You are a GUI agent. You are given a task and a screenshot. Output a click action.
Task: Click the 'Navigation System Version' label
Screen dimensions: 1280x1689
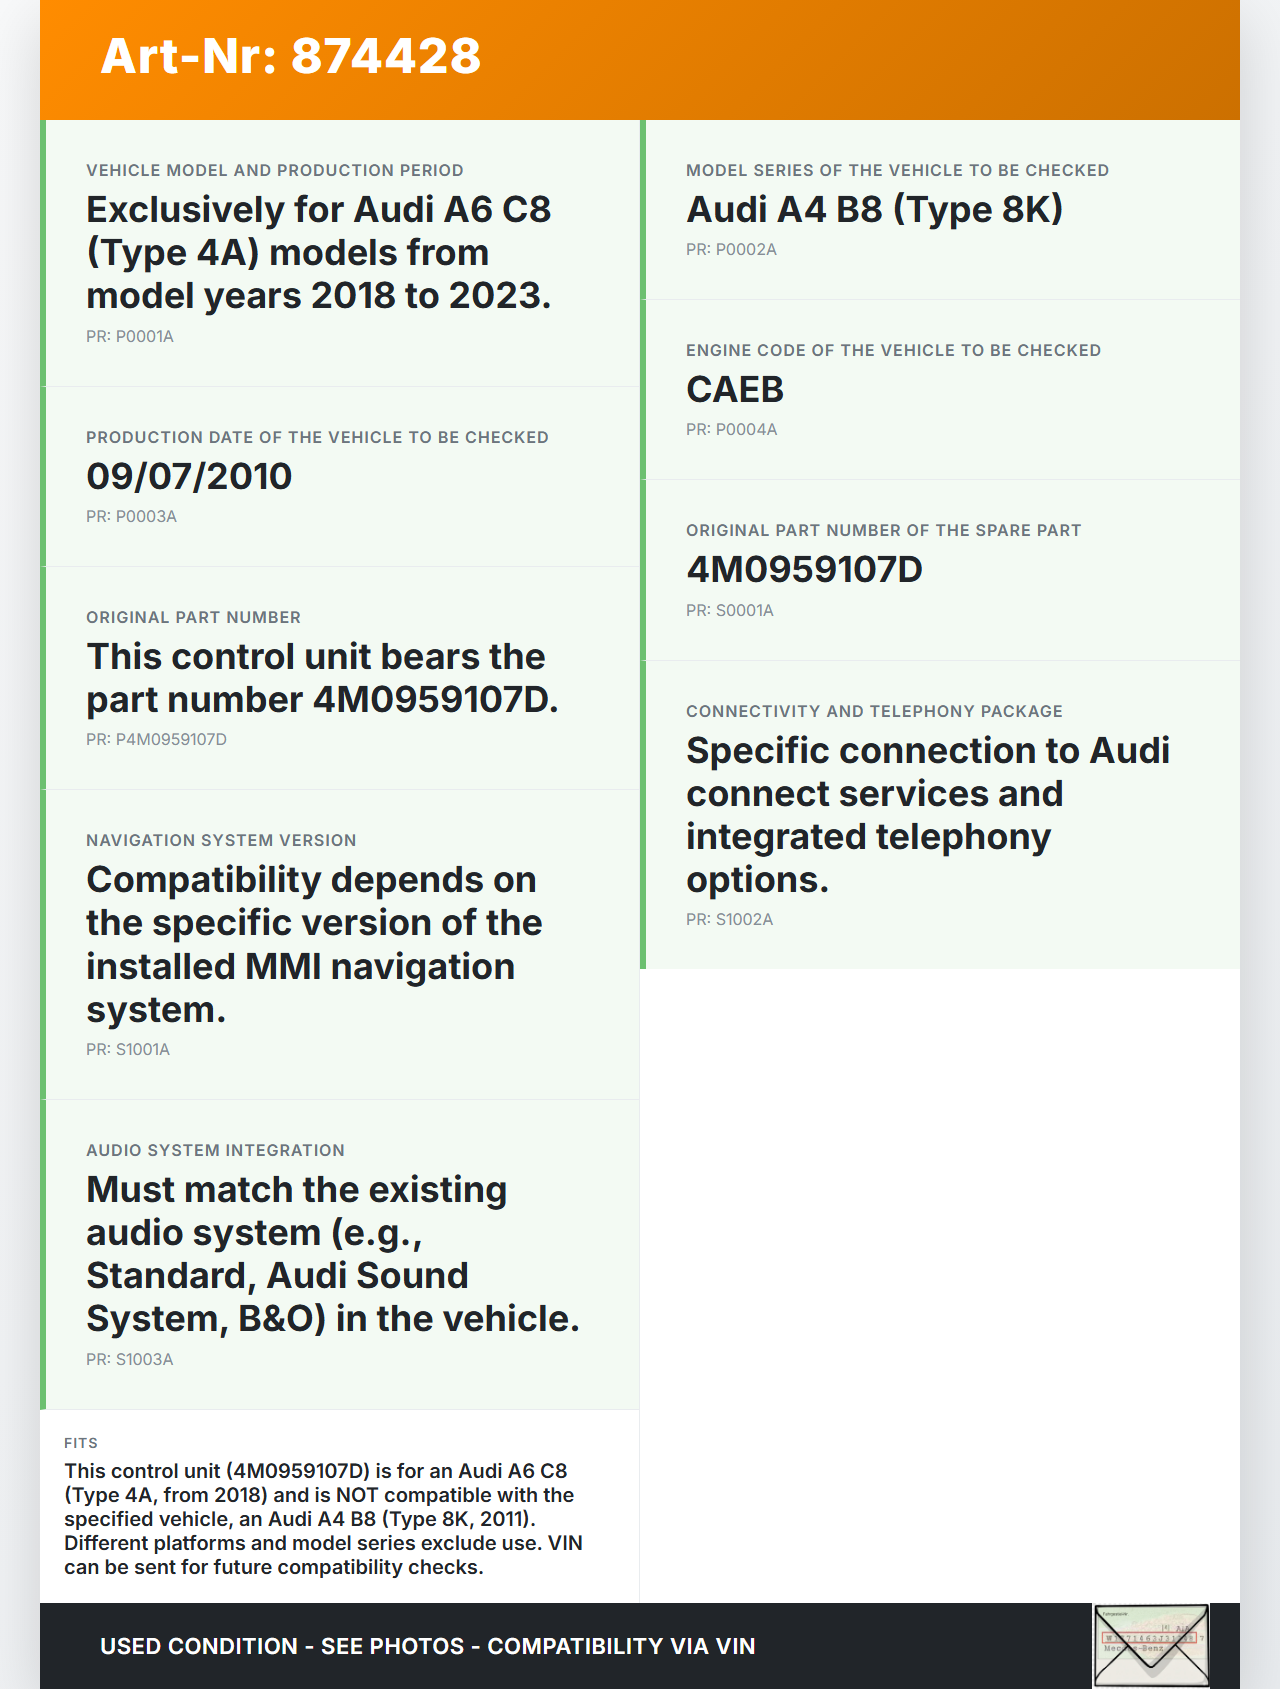[221, 840]
